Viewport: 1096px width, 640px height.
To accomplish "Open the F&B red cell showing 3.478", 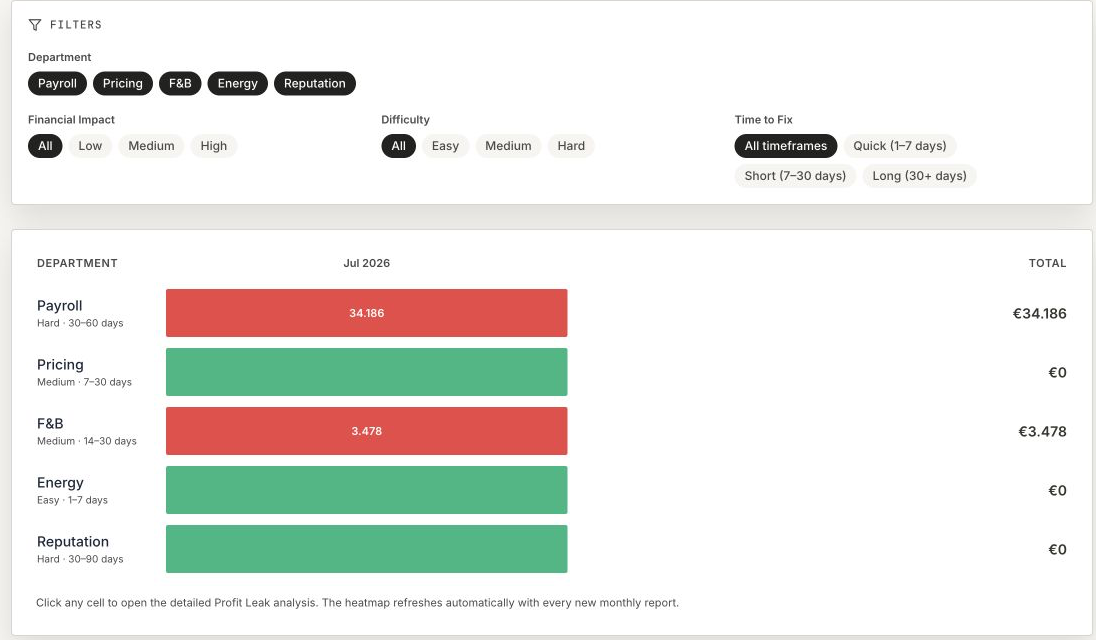I will (366, 431).
